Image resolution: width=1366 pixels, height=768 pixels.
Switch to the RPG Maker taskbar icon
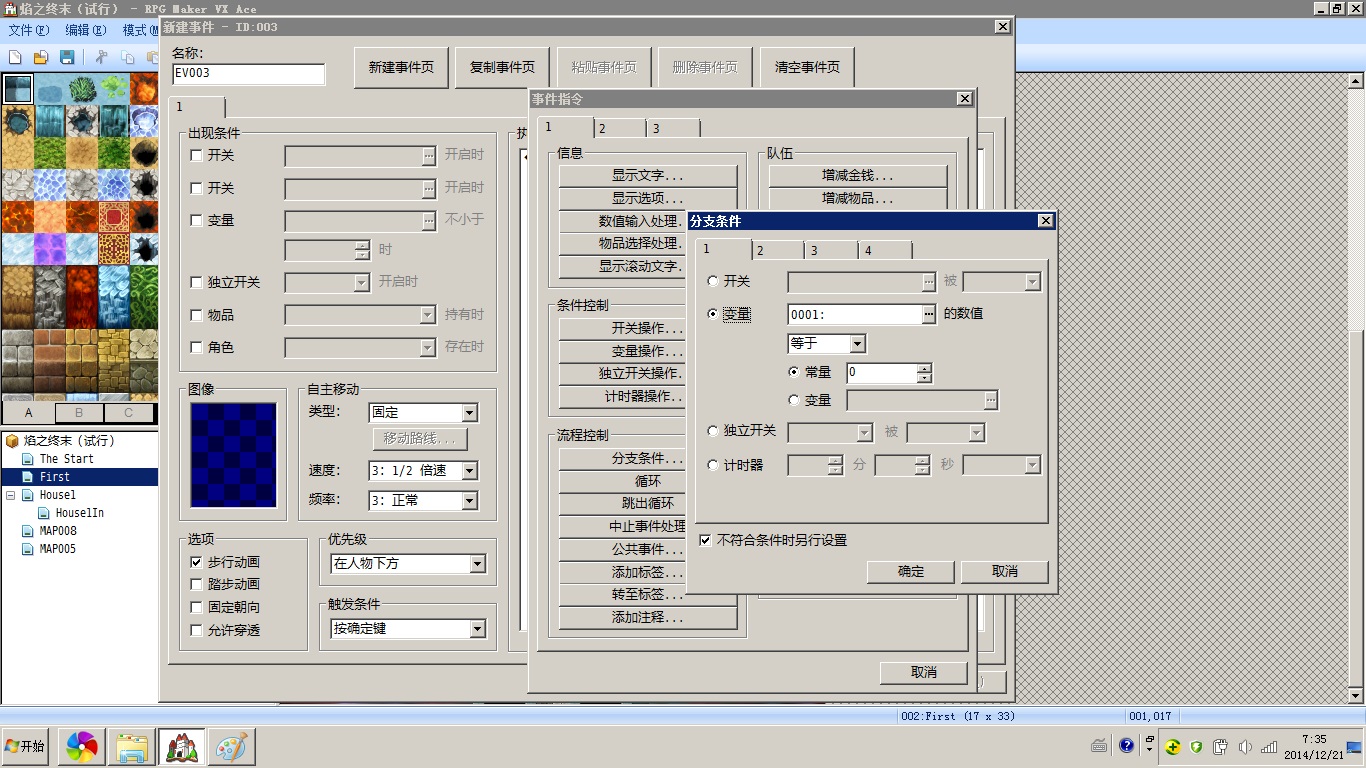[x=182, y=746]
